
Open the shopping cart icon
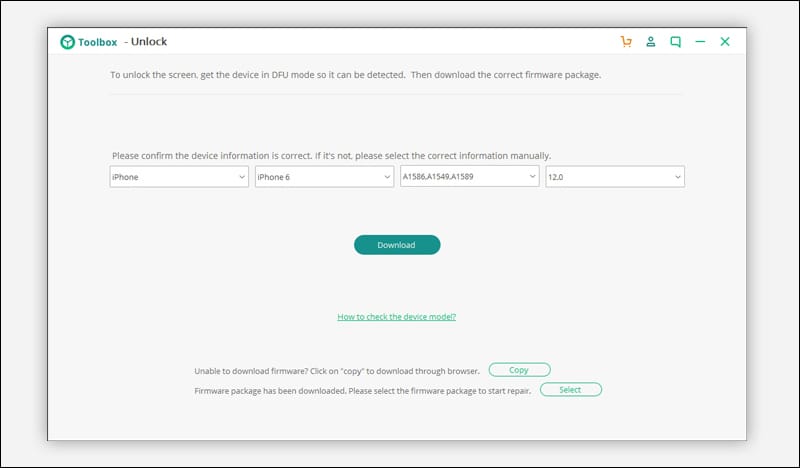(626, 42)
